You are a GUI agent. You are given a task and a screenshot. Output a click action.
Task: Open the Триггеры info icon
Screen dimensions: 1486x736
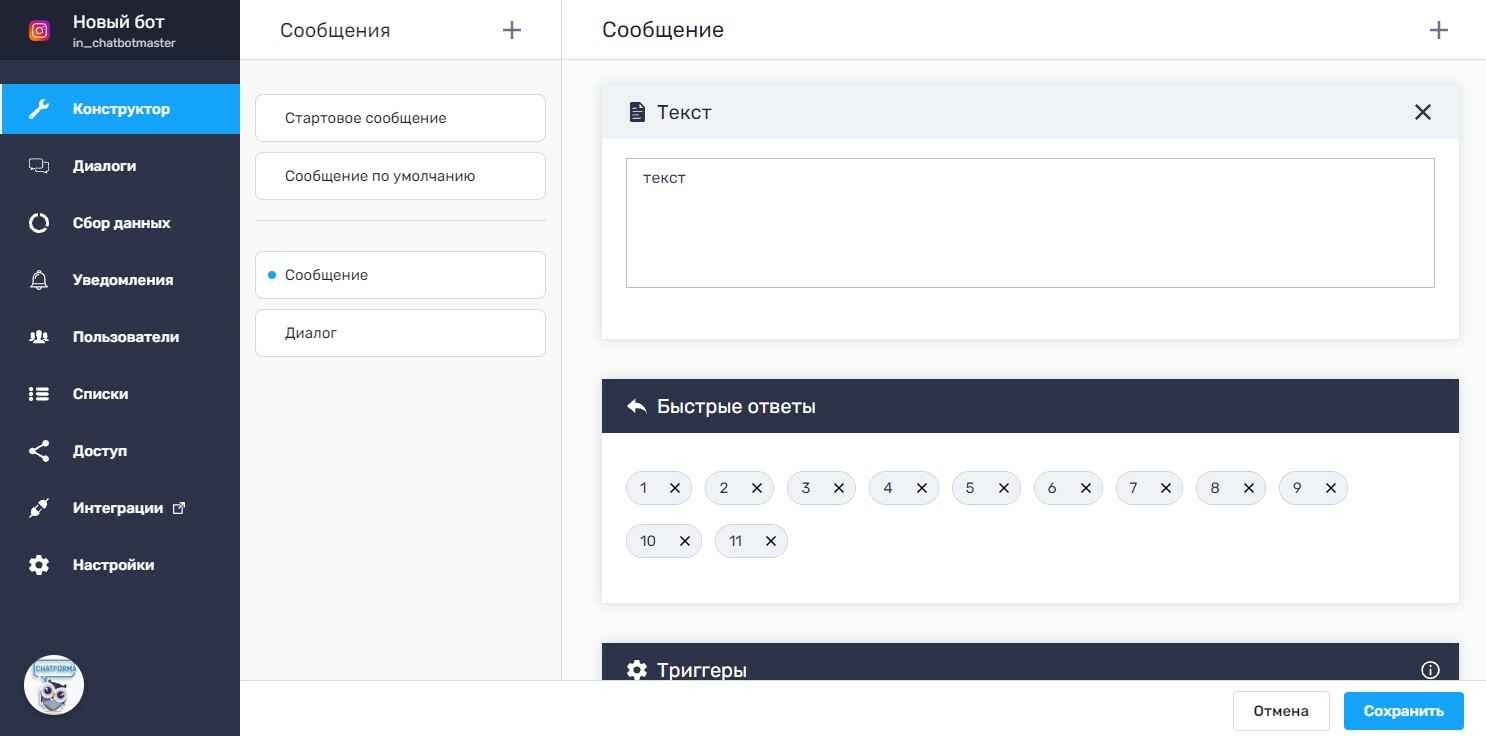(1430, 670)
